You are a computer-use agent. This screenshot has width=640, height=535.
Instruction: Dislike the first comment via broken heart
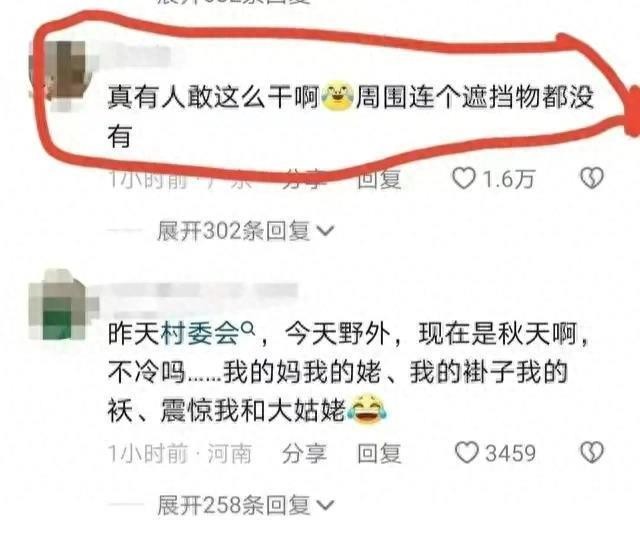(591, 178)
